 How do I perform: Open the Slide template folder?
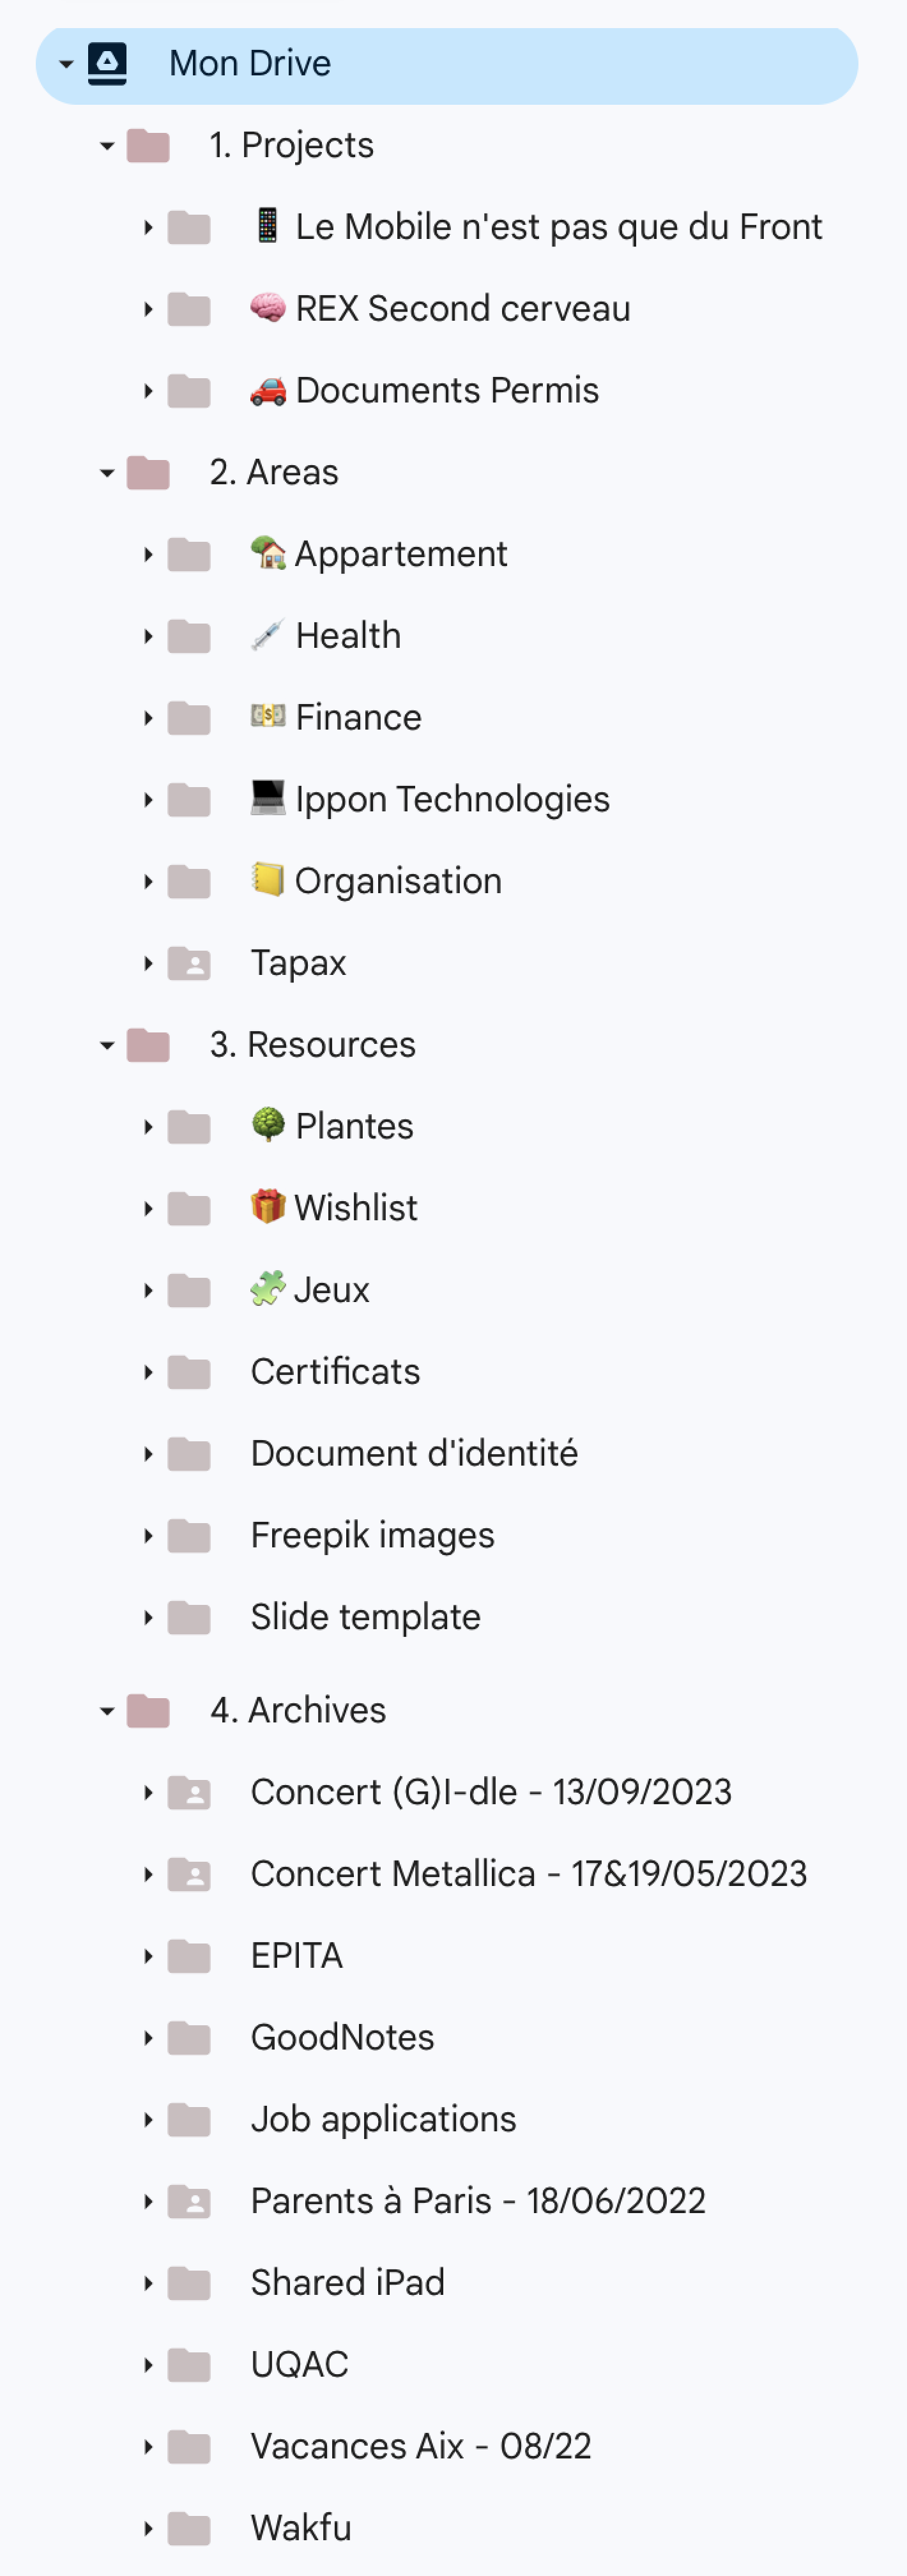pos(365,1616)
